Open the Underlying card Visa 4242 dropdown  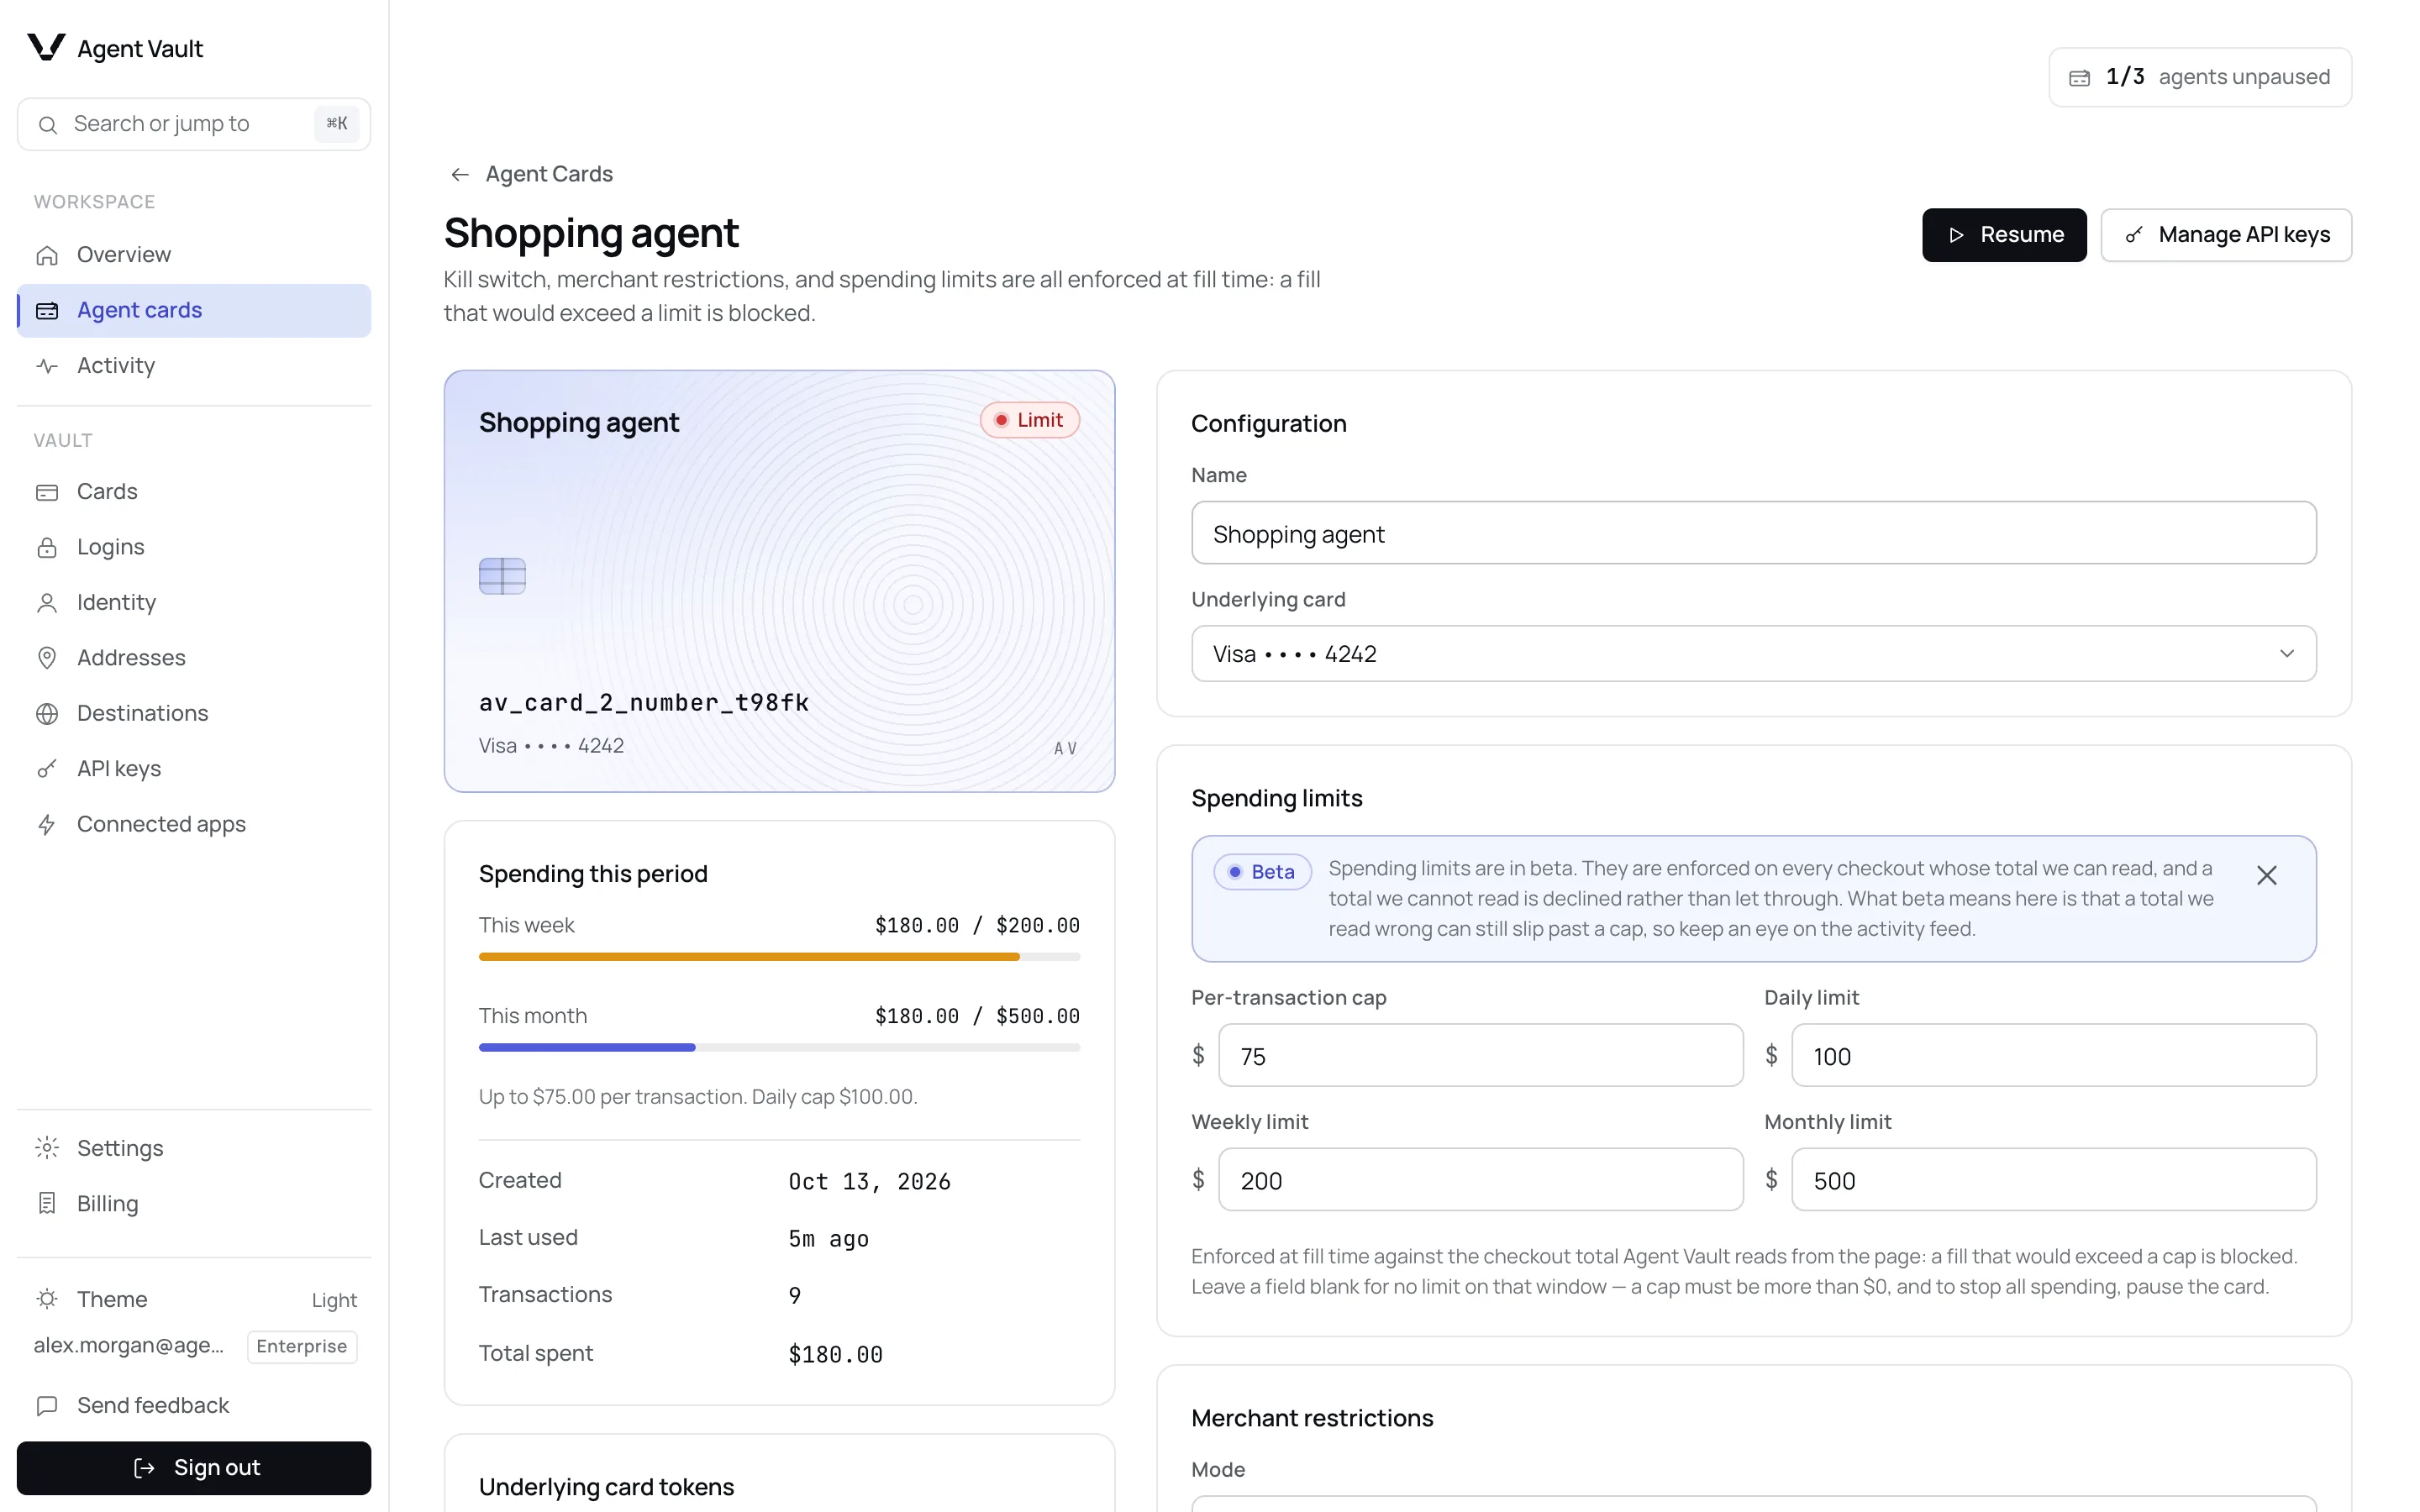(1753, 654)
